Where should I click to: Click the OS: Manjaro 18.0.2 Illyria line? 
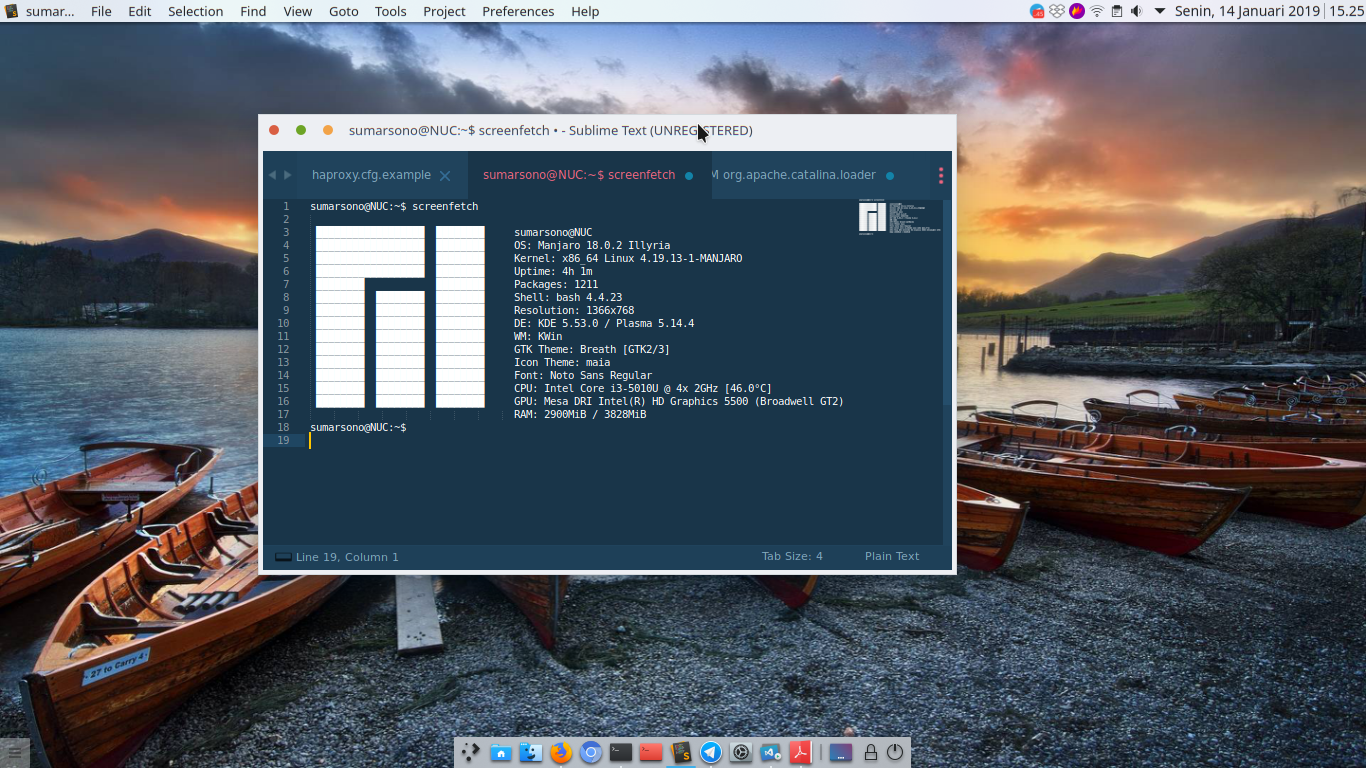pyautogui.click(x=592, y=246)
